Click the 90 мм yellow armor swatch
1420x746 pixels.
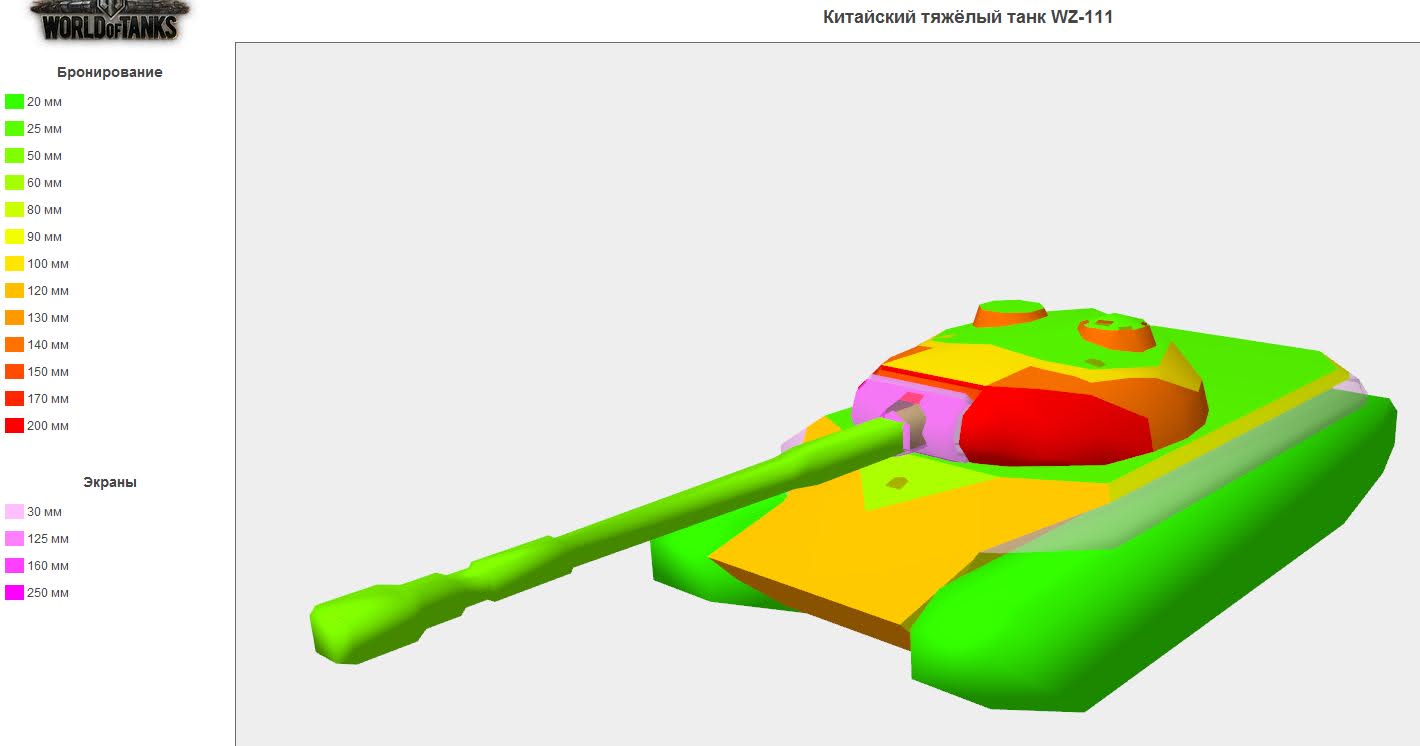tap(14, 237)
